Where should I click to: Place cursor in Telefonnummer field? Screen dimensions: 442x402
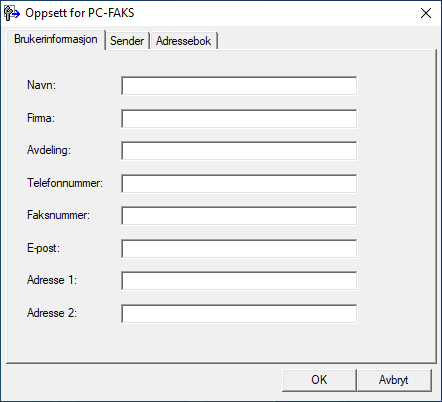pos(239,183)
